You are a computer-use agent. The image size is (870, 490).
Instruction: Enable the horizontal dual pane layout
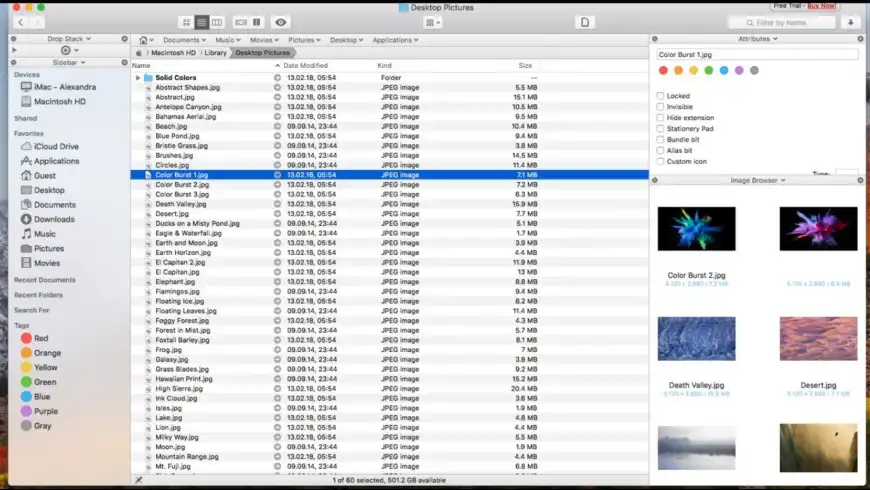tap(241, 22)
